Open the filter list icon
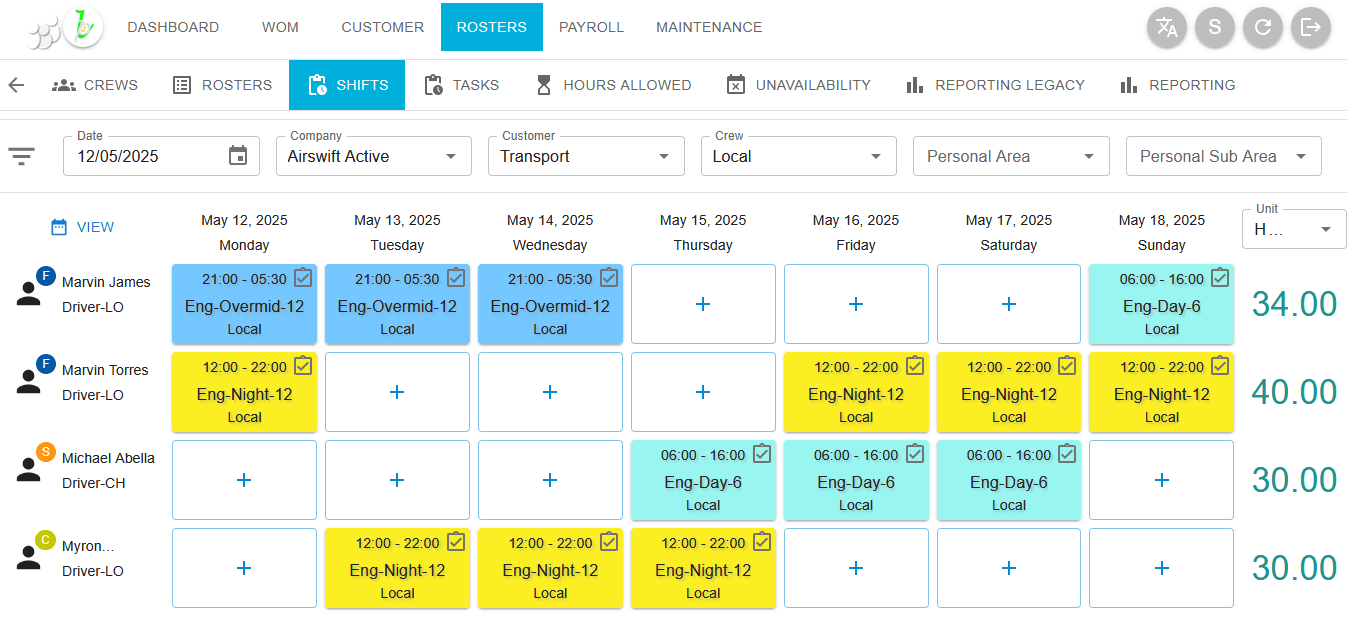1347x640 pixels. tap(22, 156)
